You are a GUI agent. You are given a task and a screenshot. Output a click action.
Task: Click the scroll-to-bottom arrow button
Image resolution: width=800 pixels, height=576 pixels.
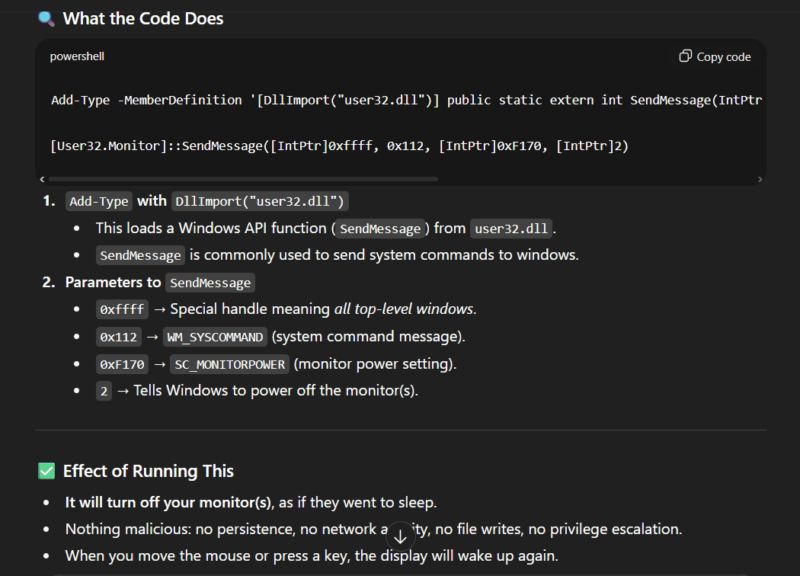click(400, 536)
